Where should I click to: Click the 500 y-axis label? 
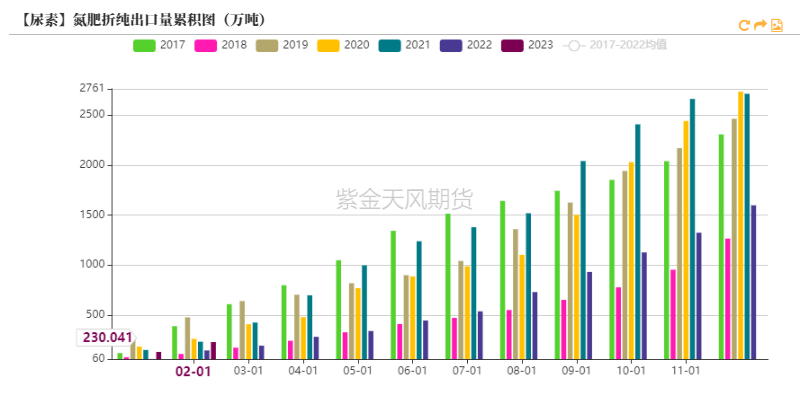pyautogui.click(x=95, y=315)
